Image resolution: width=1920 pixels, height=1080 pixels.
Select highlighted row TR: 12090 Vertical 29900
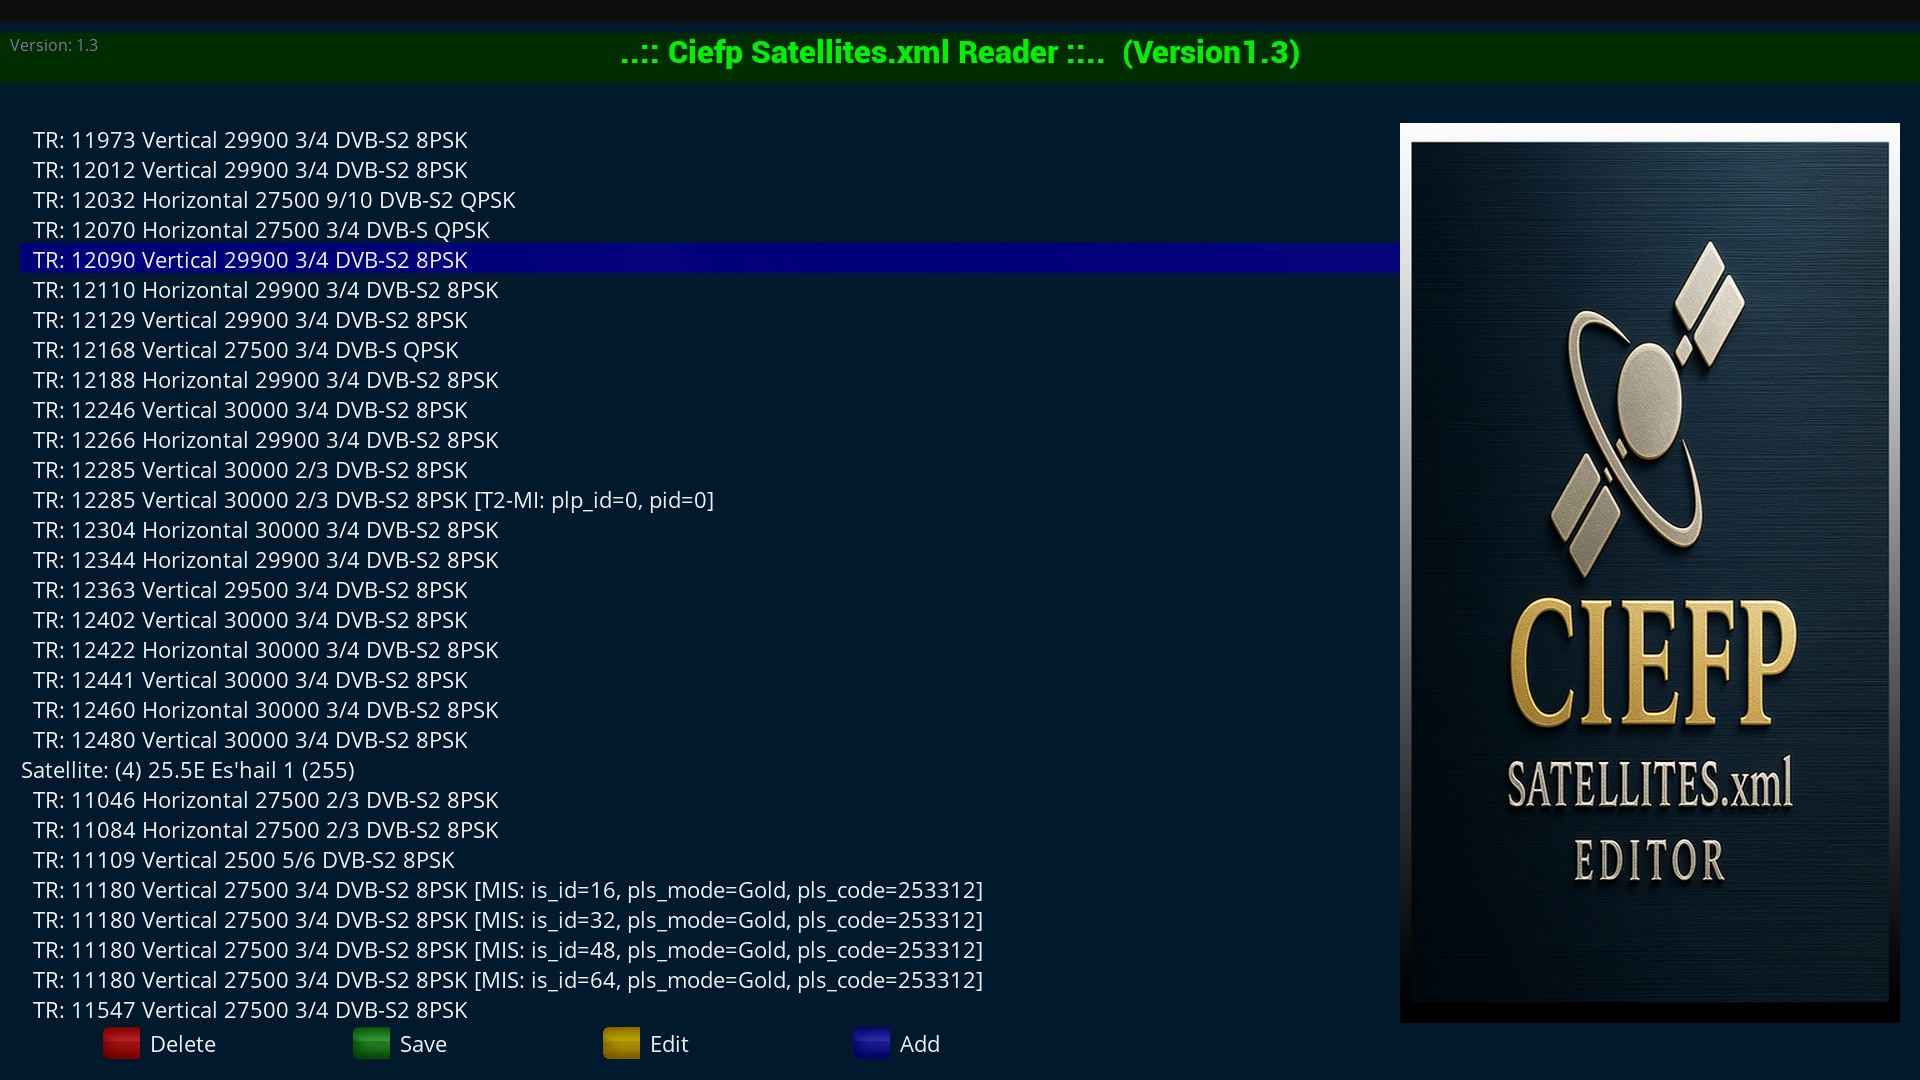pos(710,260)
